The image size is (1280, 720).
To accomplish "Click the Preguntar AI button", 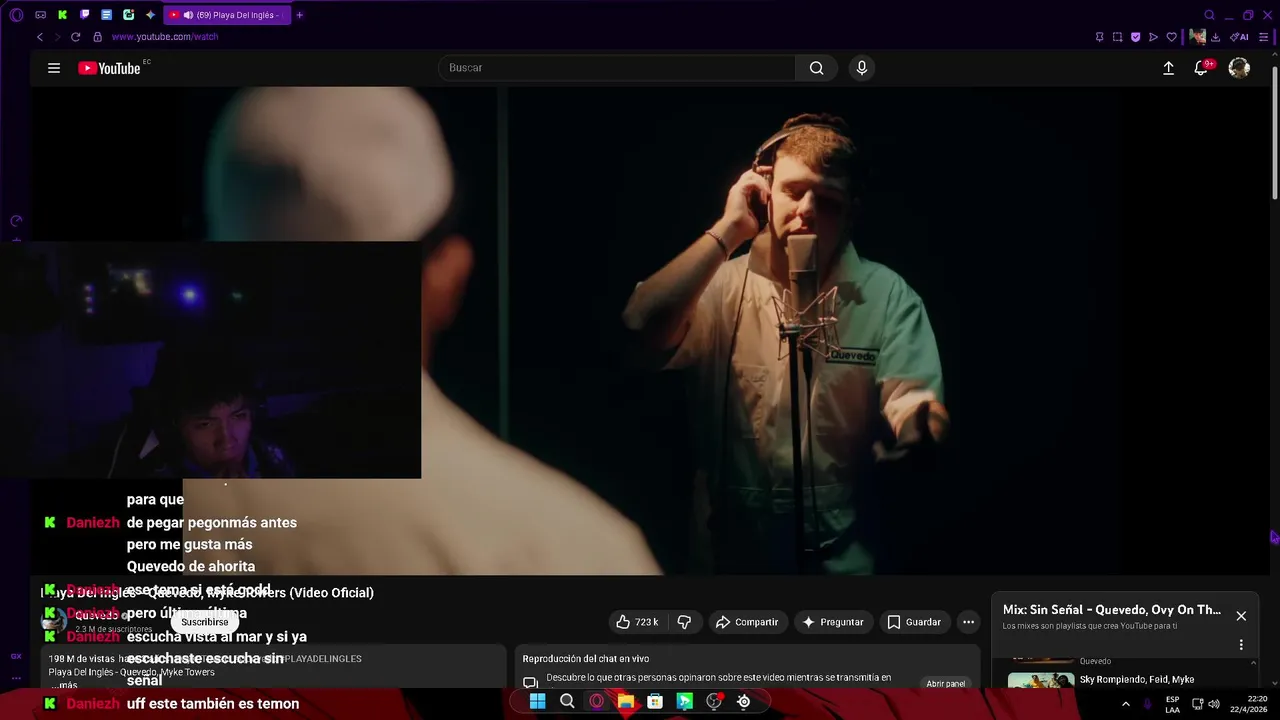I will pyautogui.click(x=832, y=622).
